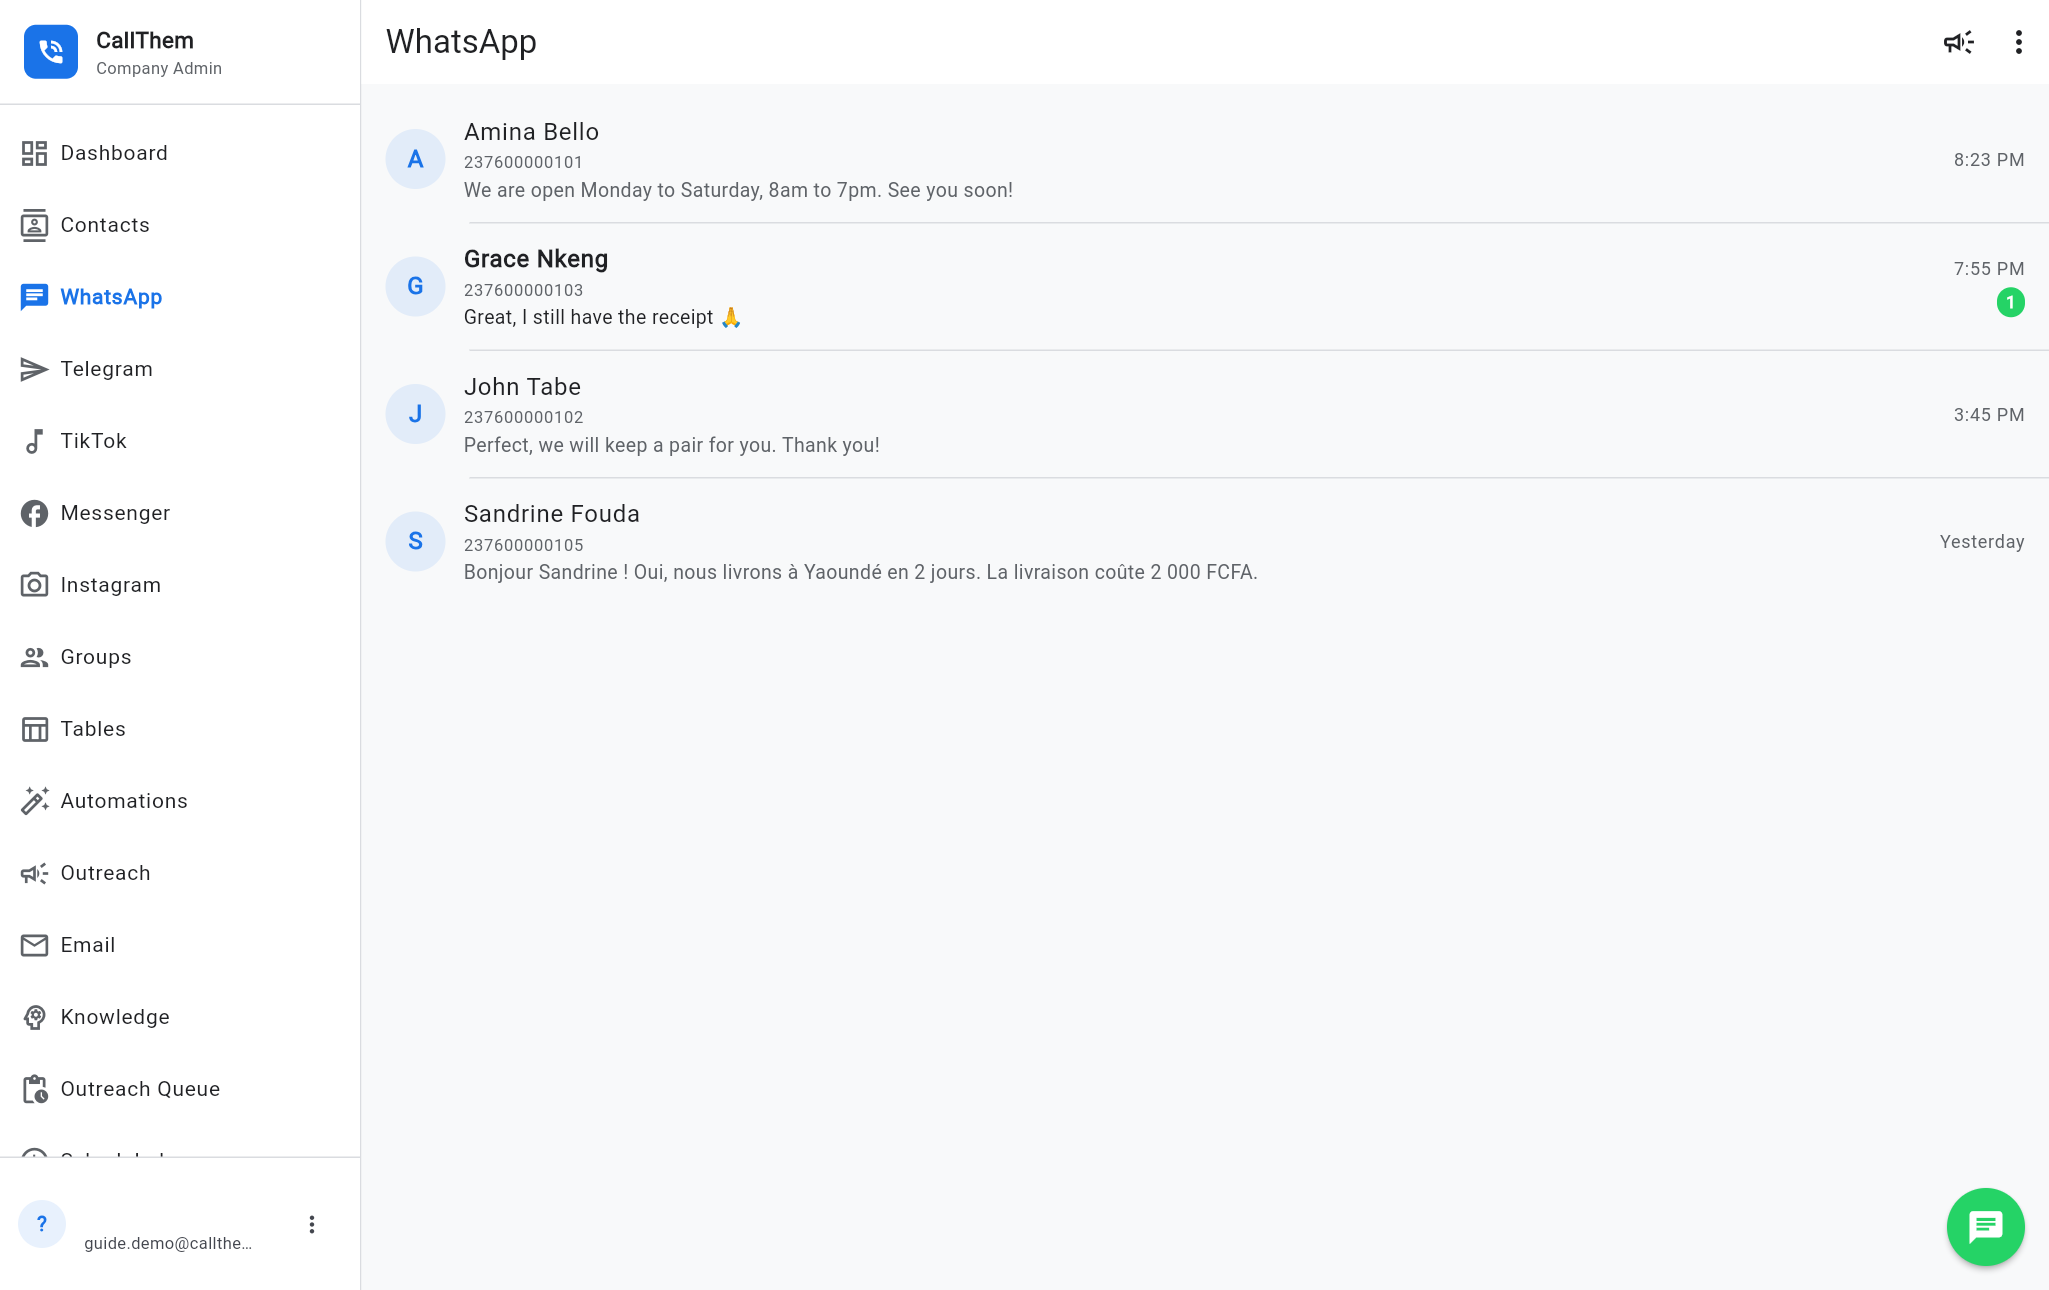Open the Email envelope icon

tap(34, 945)
